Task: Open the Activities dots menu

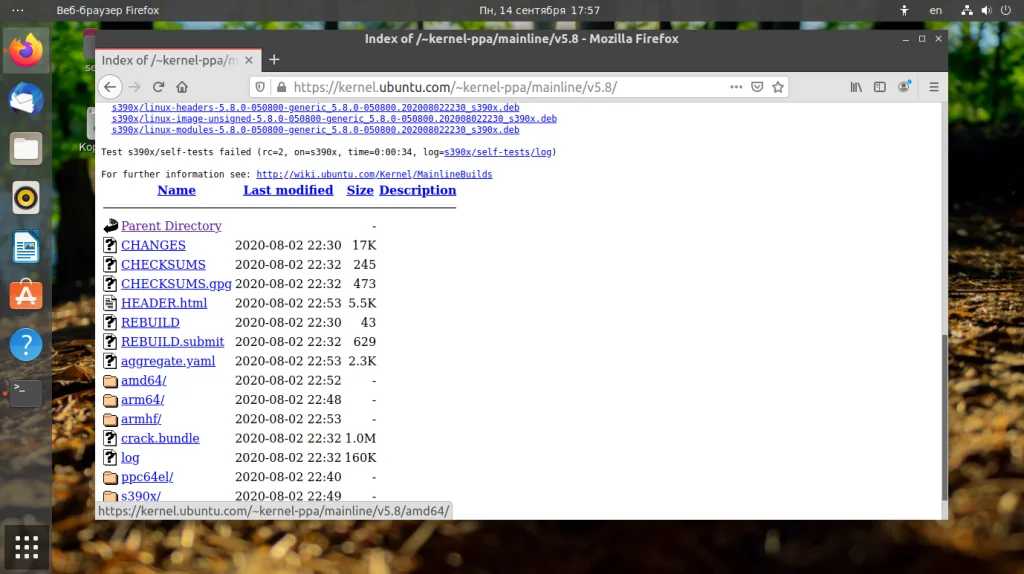Action: pos(18,10)
